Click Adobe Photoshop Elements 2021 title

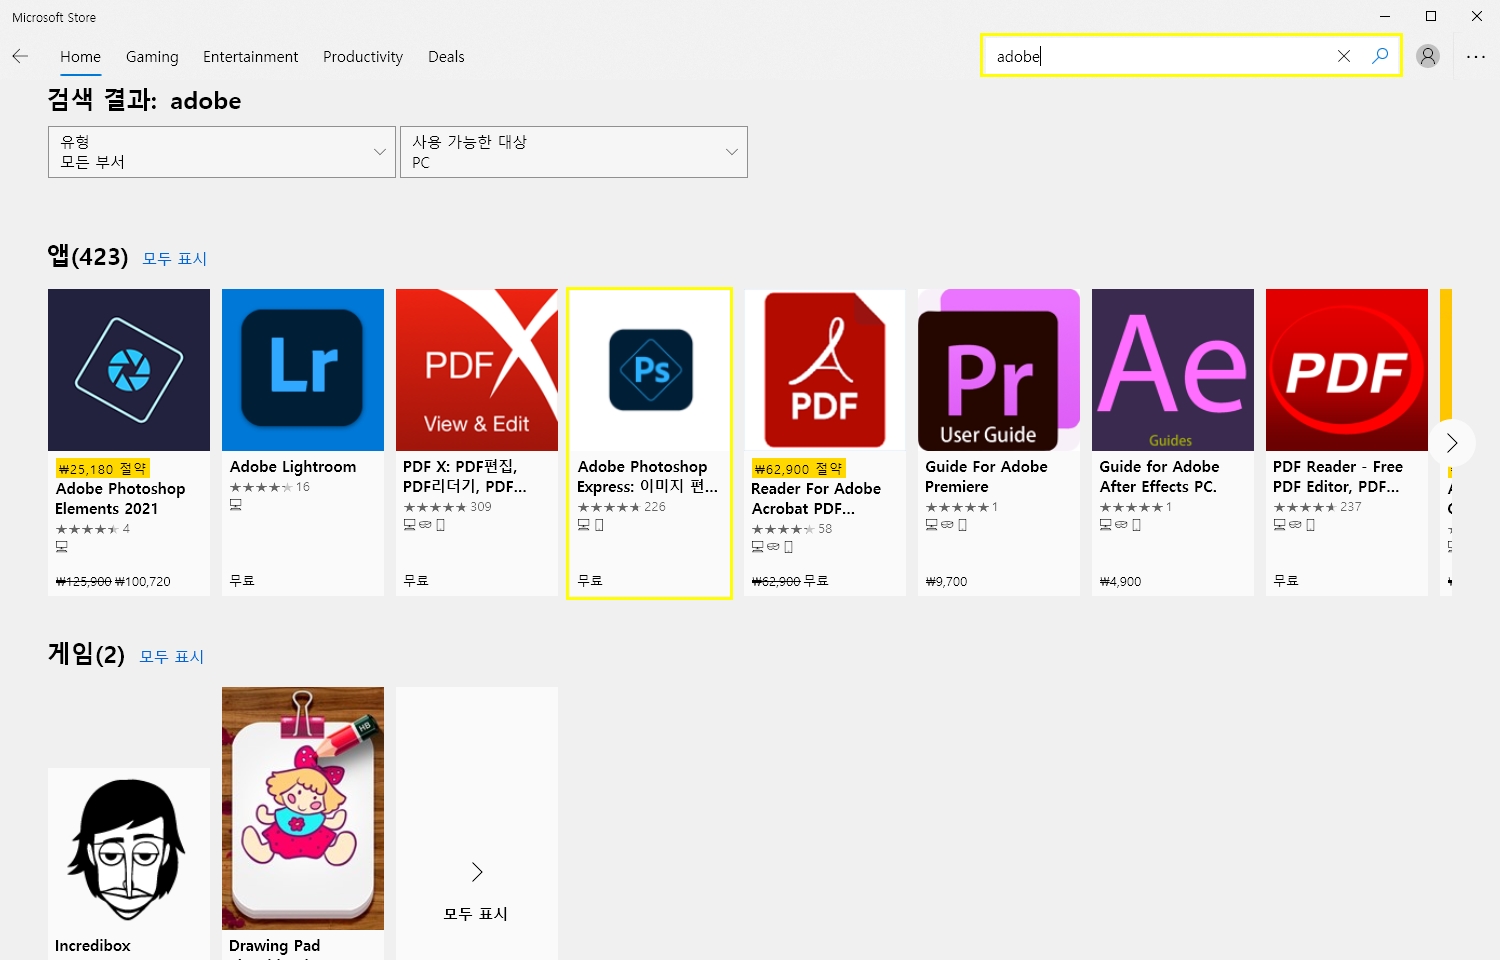120,499
